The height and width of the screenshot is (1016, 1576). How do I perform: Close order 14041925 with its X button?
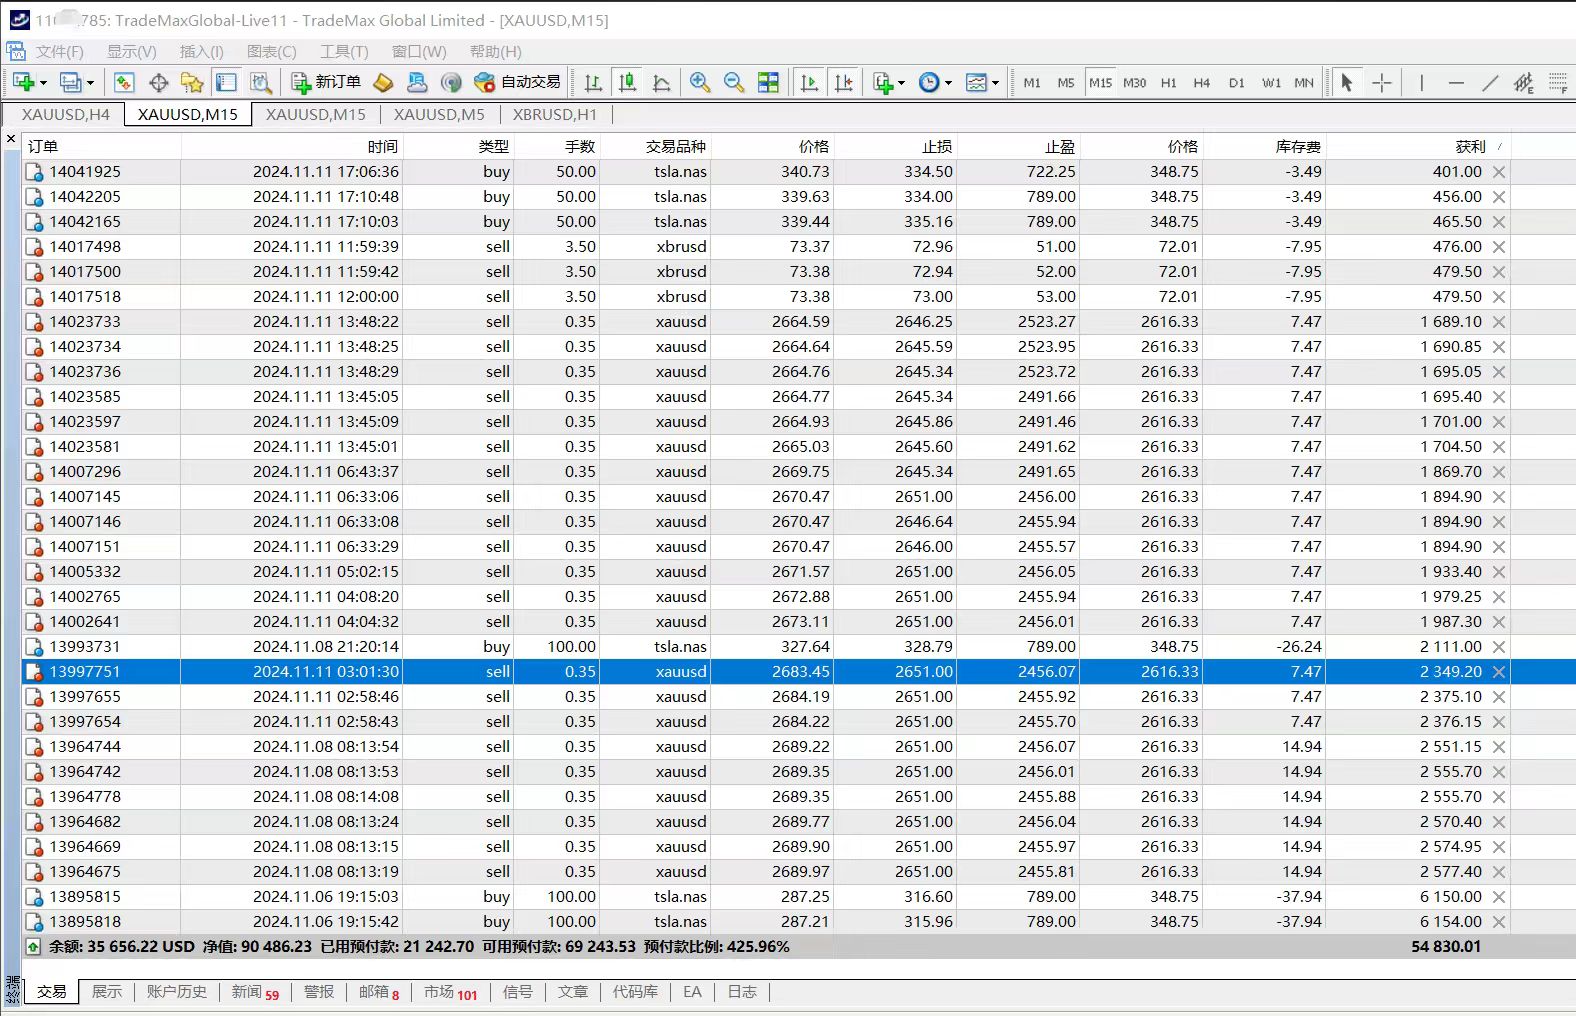1499,172
